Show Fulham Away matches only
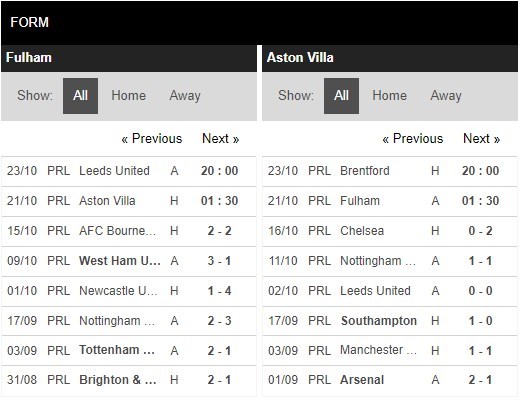The image size is (521, 409). [185, 96]
